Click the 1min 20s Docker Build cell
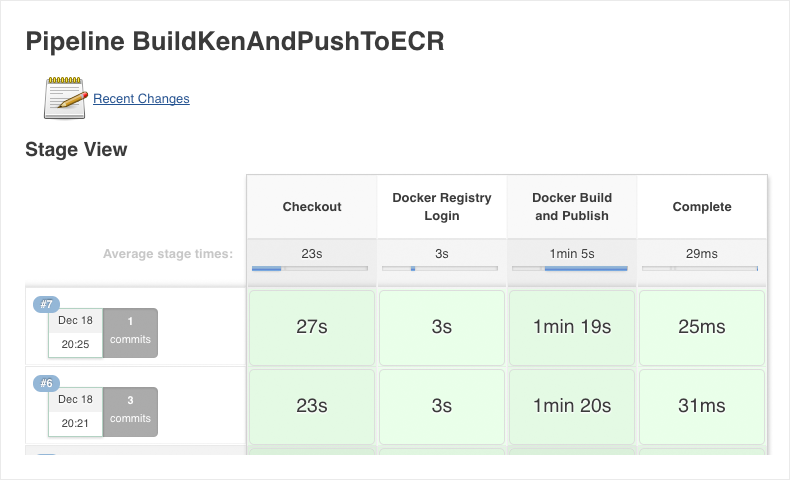 point(572,406)
